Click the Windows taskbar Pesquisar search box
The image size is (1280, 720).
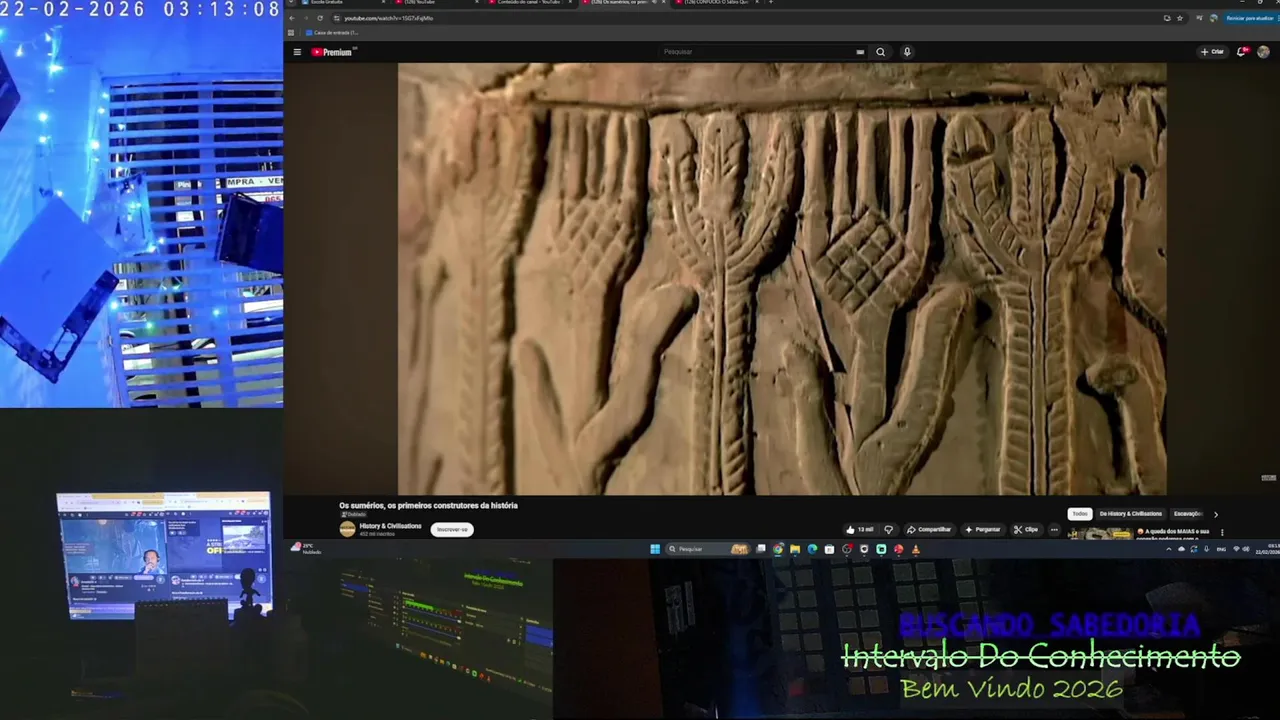click(708, 549)
